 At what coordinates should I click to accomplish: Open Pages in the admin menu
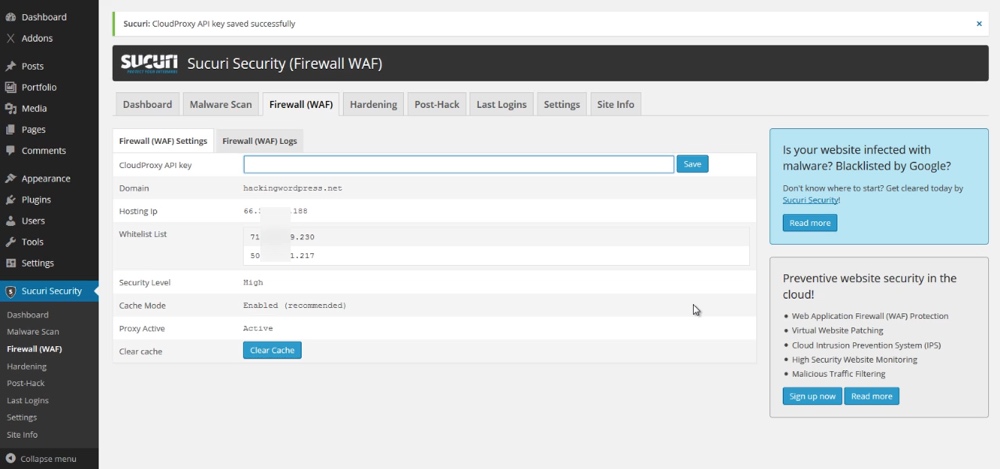click(33, 130)
